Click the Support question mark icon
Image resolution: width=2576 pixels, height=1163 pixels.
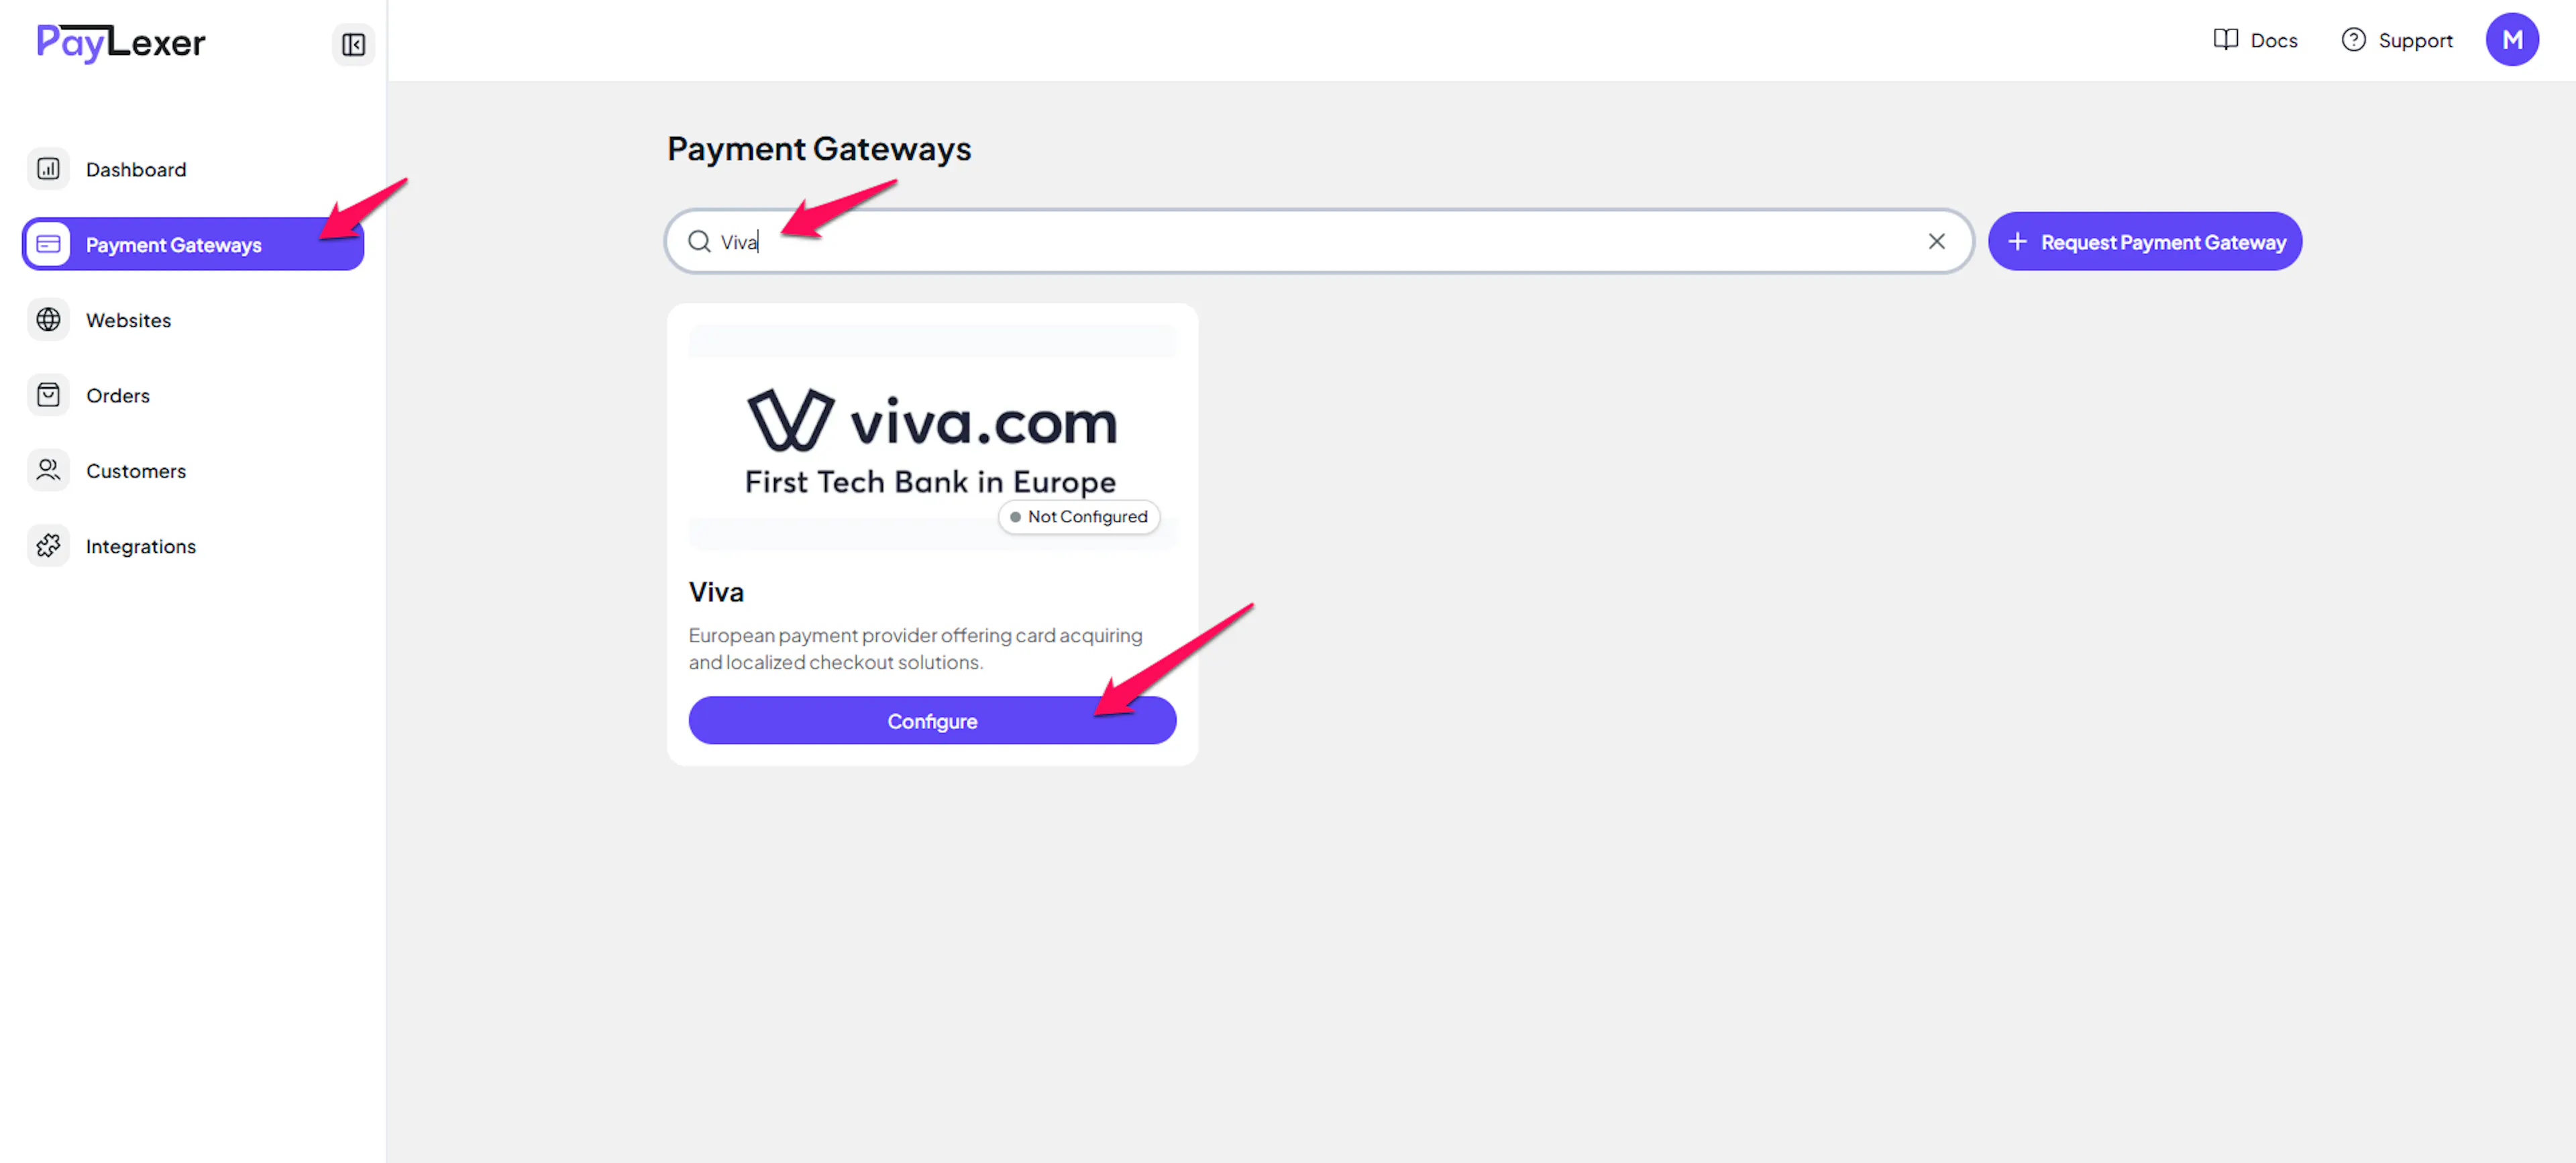pyautogui.click(x=2353, y=40)
